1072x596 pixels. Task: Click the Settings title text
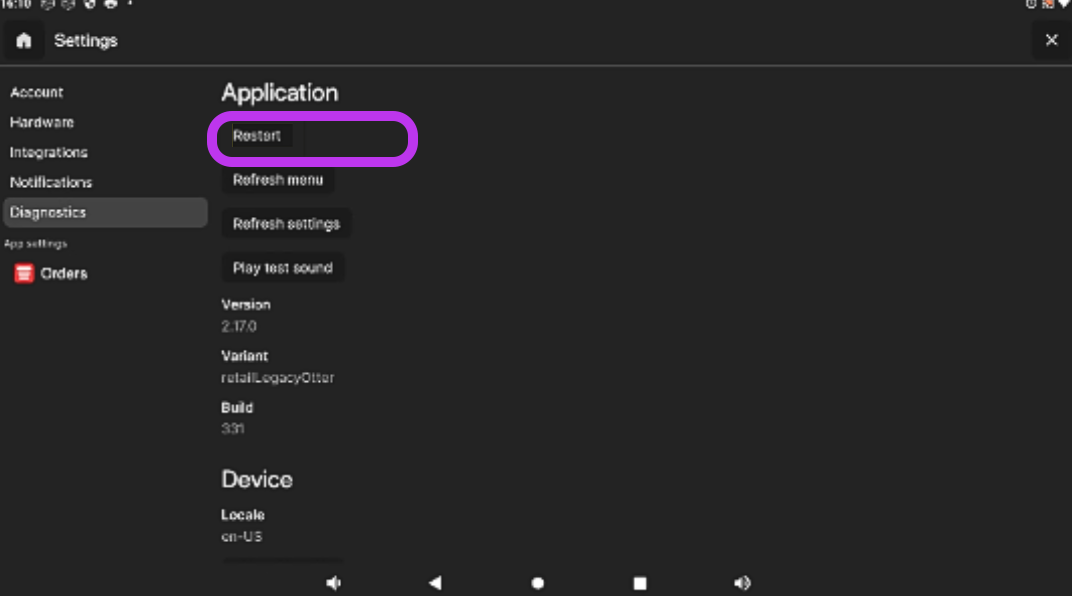(x=86, y=41)
